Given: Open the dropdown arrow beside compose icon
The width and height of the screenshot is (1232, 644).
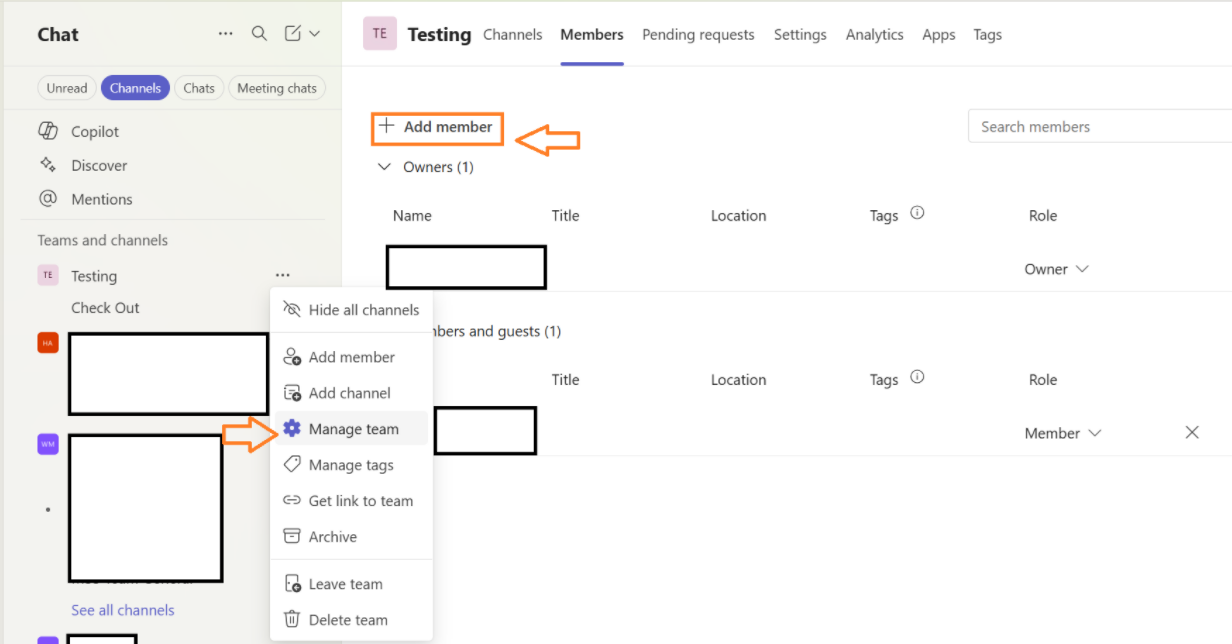Looking at the screenshot, I should (x=314, y=34).
